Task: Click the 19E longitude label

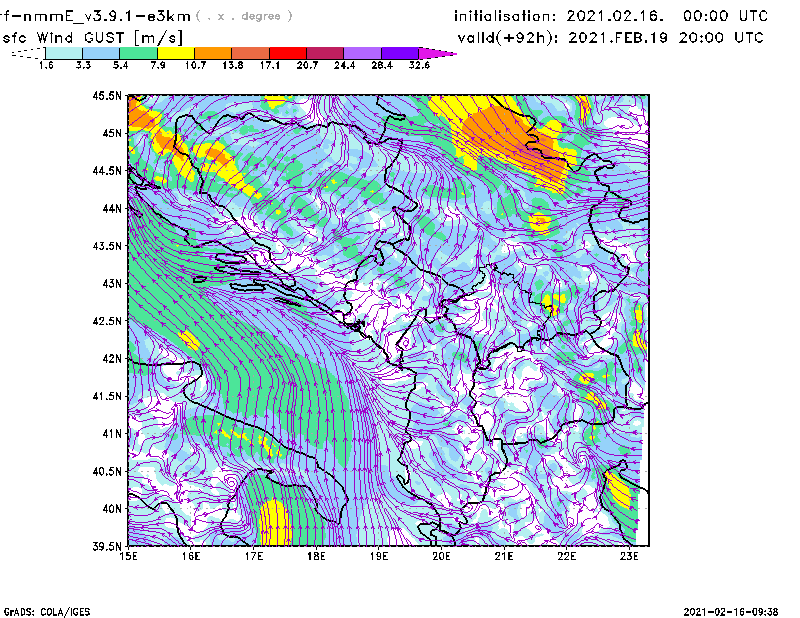Action: click(379, 556)
